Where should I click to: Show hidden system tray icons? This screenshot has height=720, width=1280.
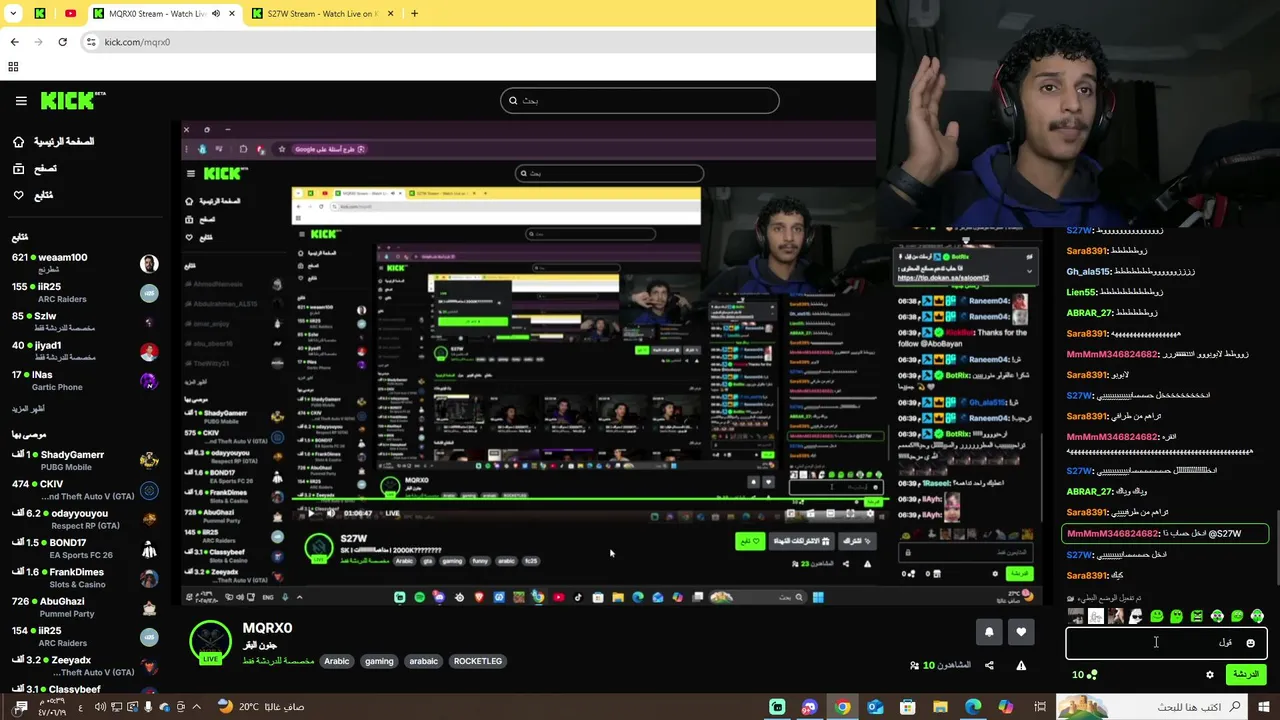pos(196,707)
